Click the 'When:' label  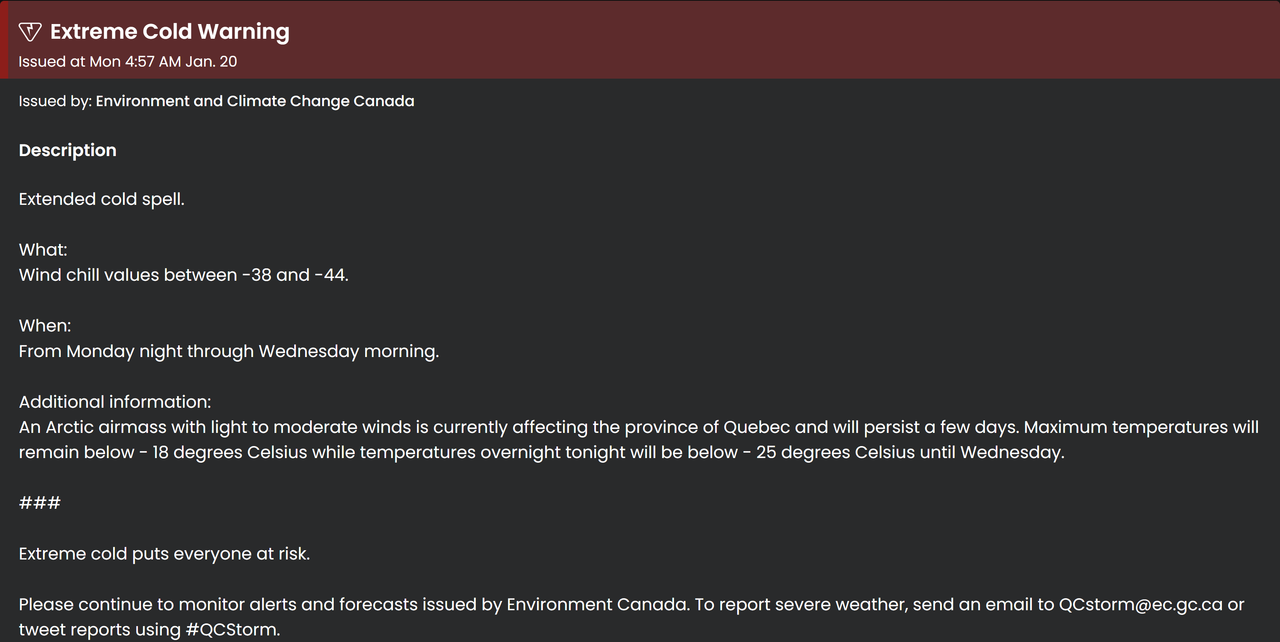coord(45,326)
